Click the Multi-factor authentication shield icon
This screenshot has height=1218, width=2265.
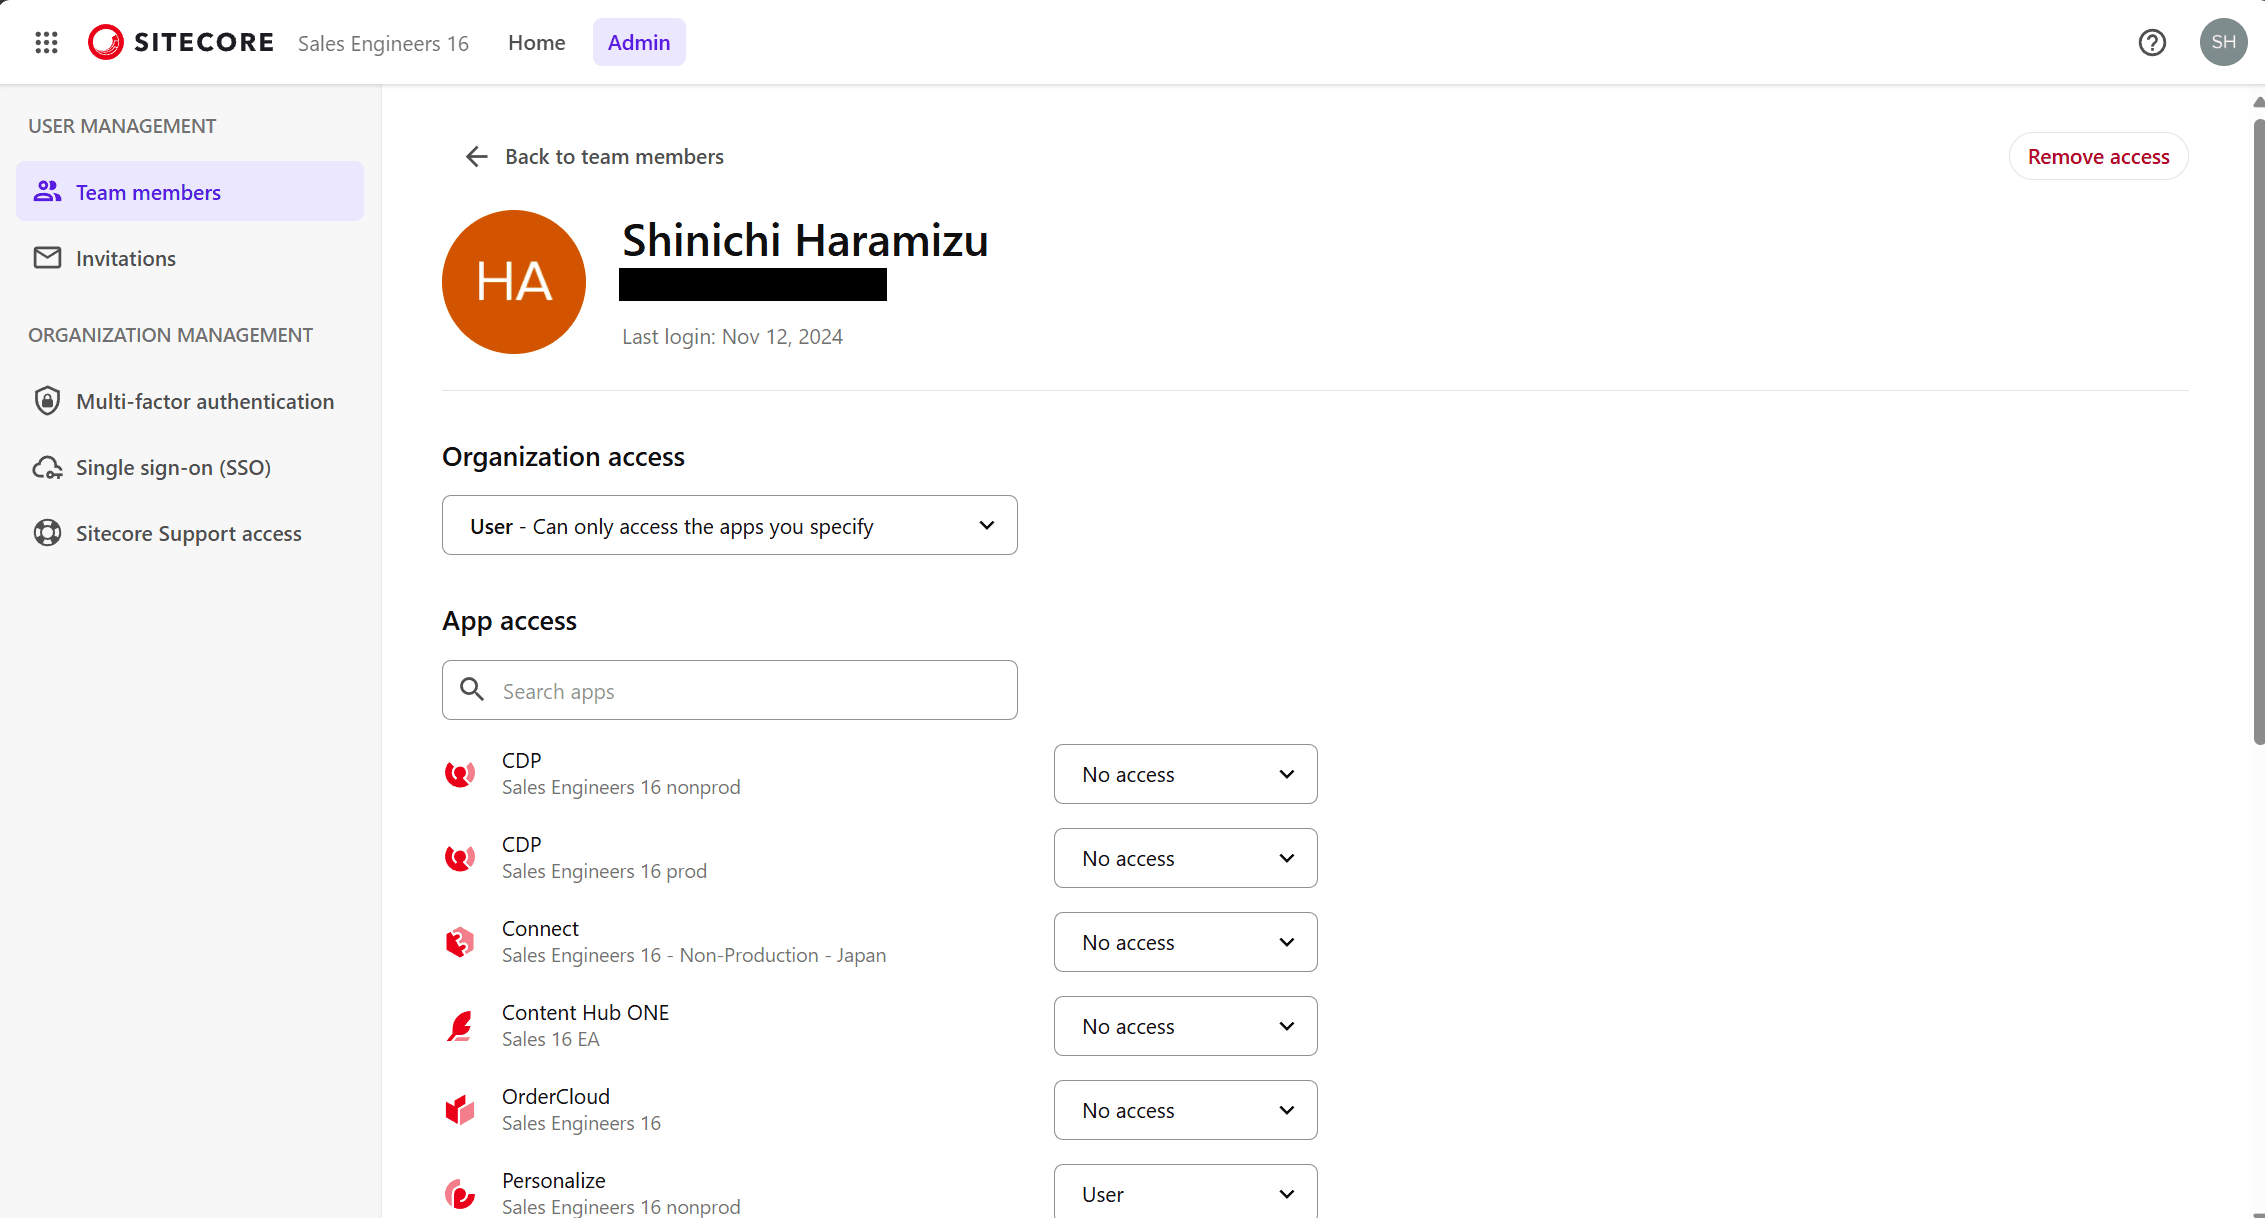[47, 401]
